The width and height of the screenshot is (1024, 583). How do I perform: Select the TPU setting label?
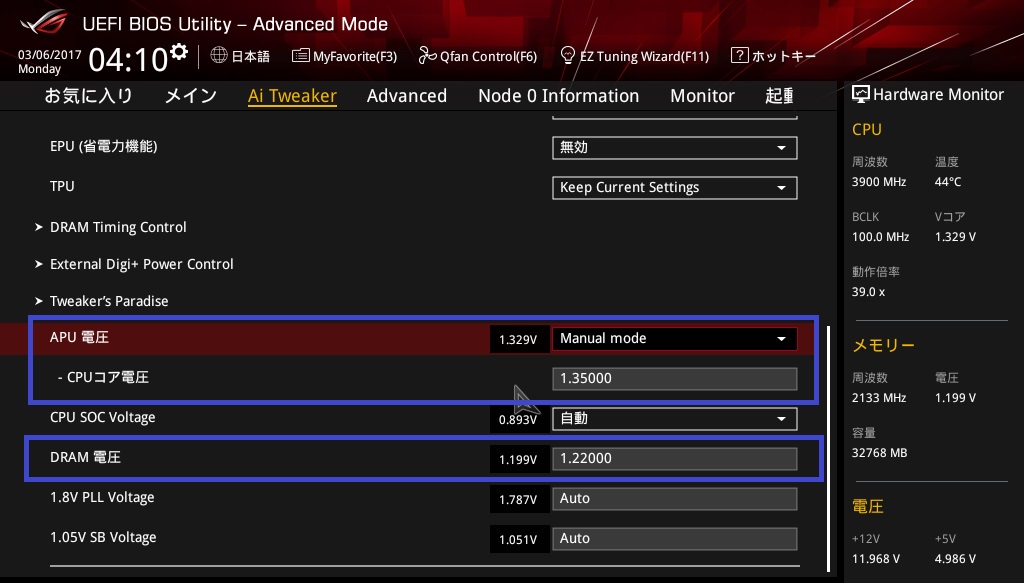(x=62, y=186)
